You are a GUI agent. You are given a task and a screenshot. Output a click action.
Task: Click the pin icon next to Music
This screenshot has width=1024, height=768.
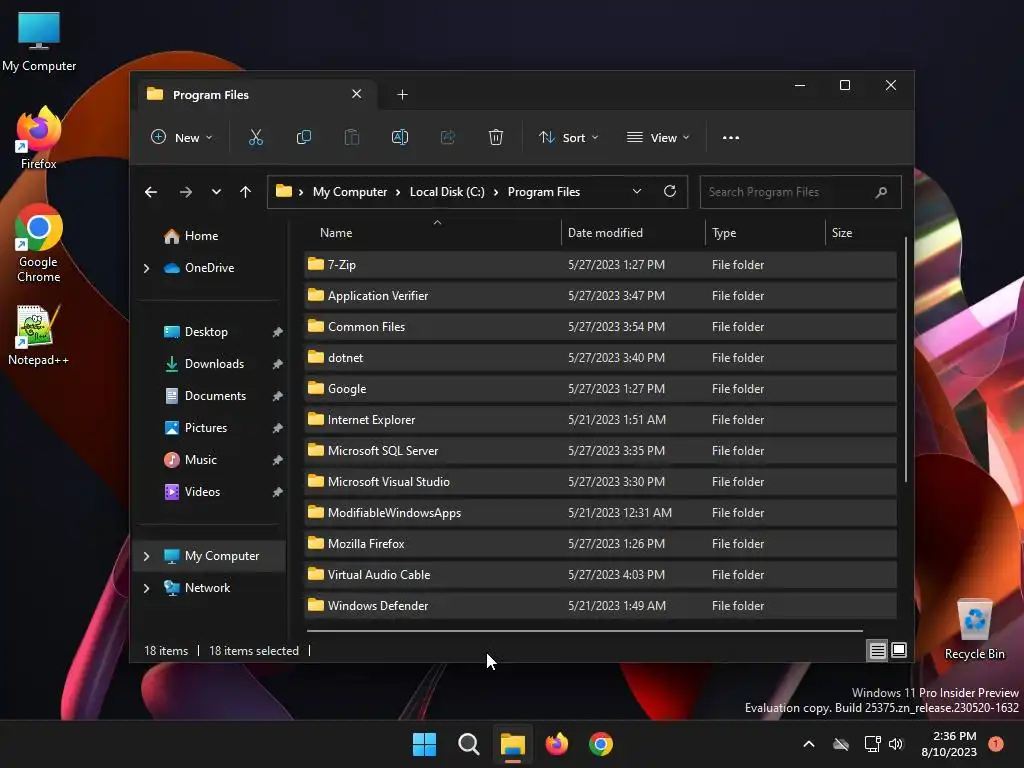coord(278,460)
